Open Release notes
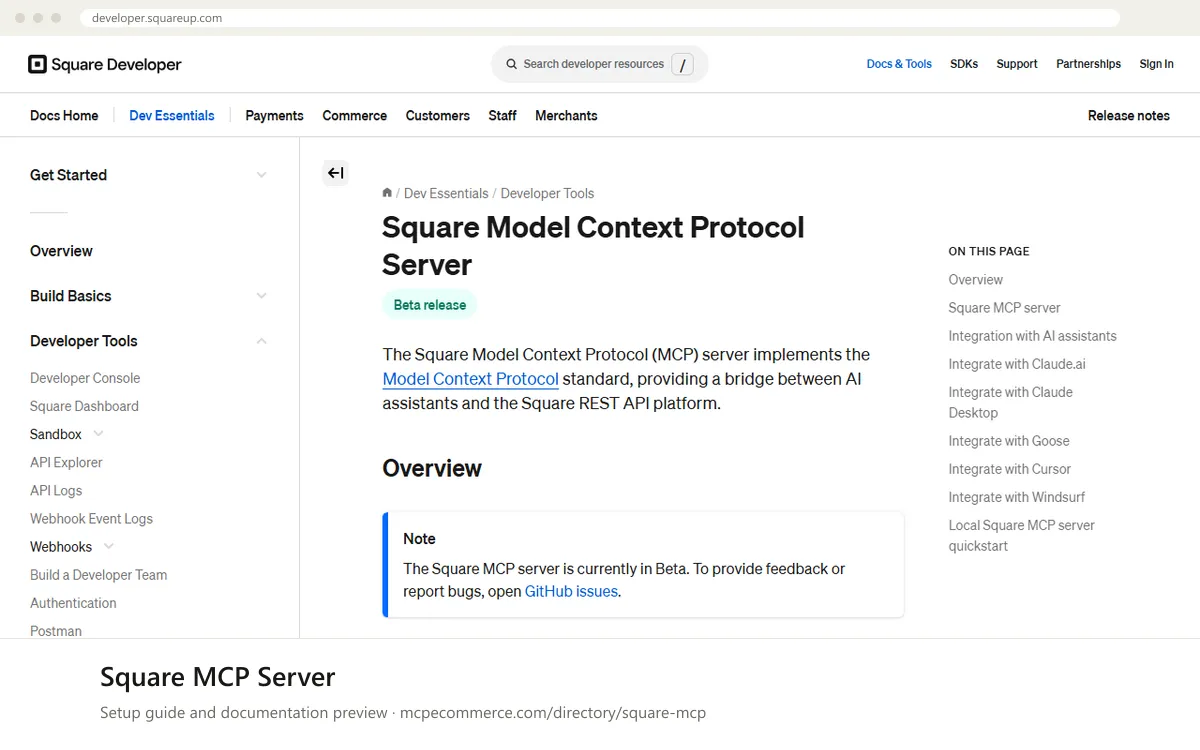Viewport: 1200px width, 750px height. click(x=1128, y=115)
